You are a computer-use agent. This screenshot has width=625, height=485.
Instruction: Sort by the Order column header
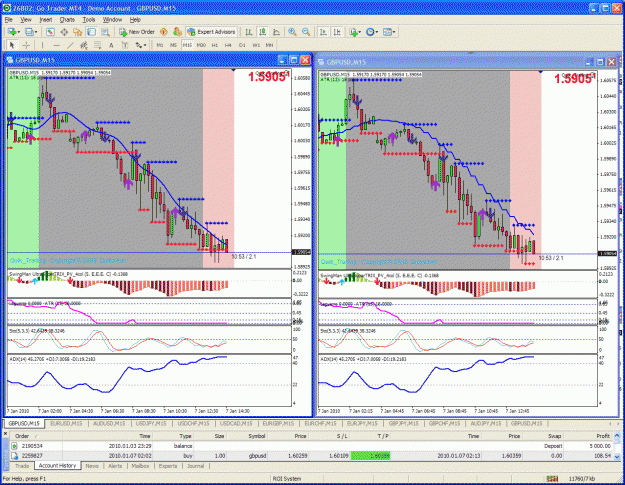point(36,436)
